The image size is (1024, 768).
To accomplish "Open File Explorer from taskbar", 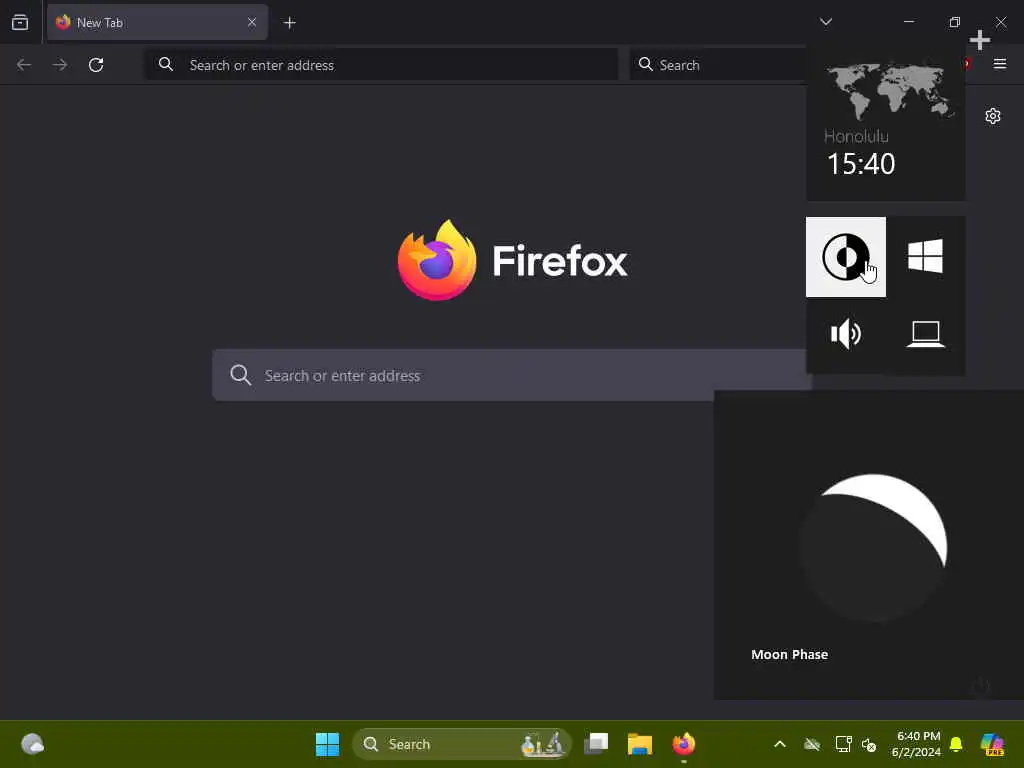I will (639, 744).
